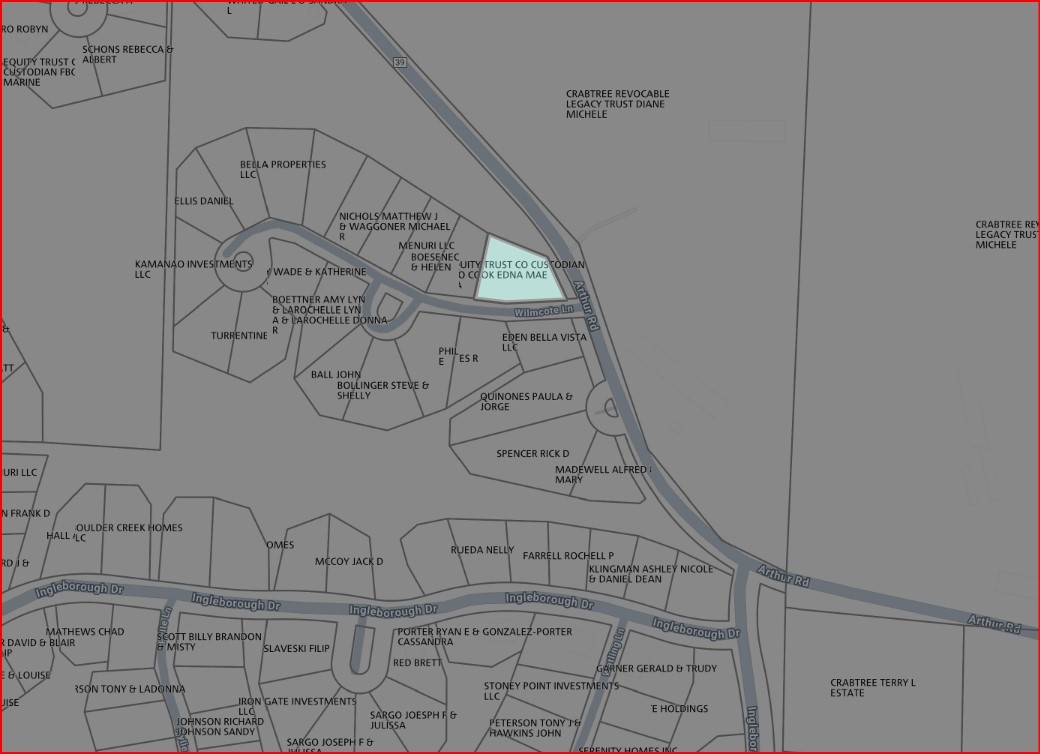Viewport: 1040px width, 754px height.
Task: Select the RED BRETT parcel label
Action: click(417, 662)
